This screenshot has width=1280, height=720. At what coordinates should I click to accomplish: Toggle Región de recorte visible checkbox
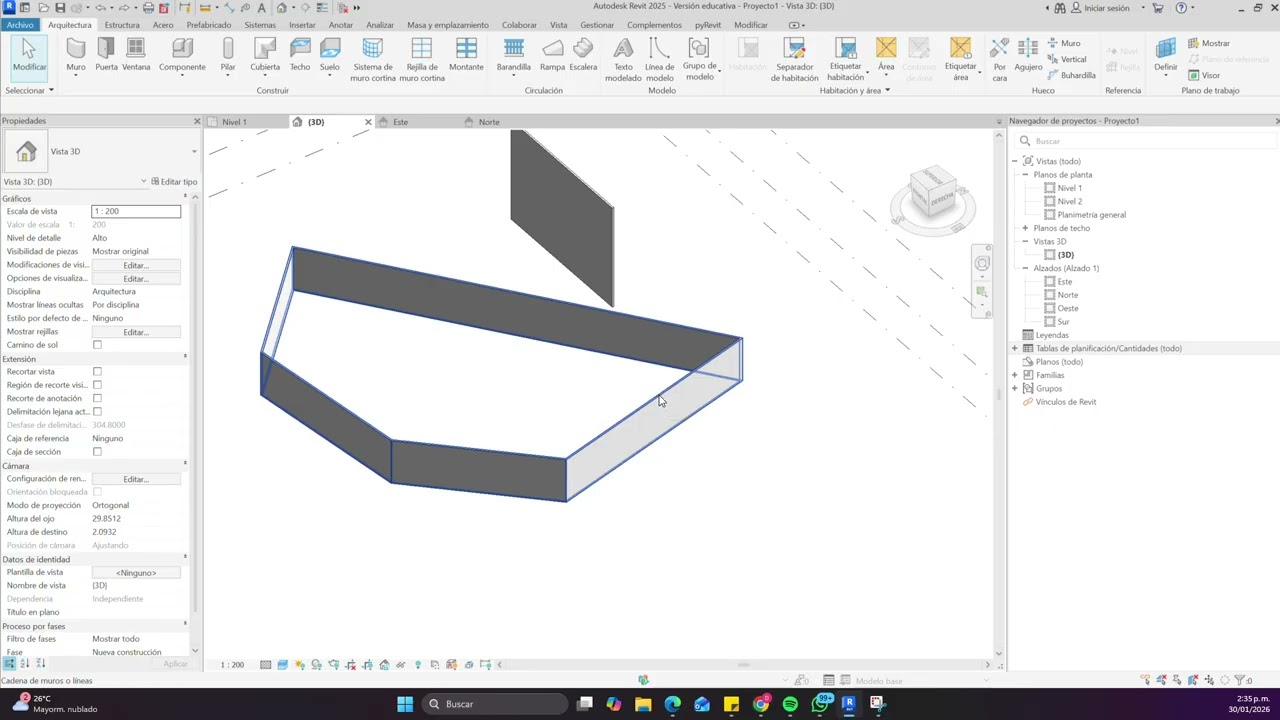click(97, 385)
